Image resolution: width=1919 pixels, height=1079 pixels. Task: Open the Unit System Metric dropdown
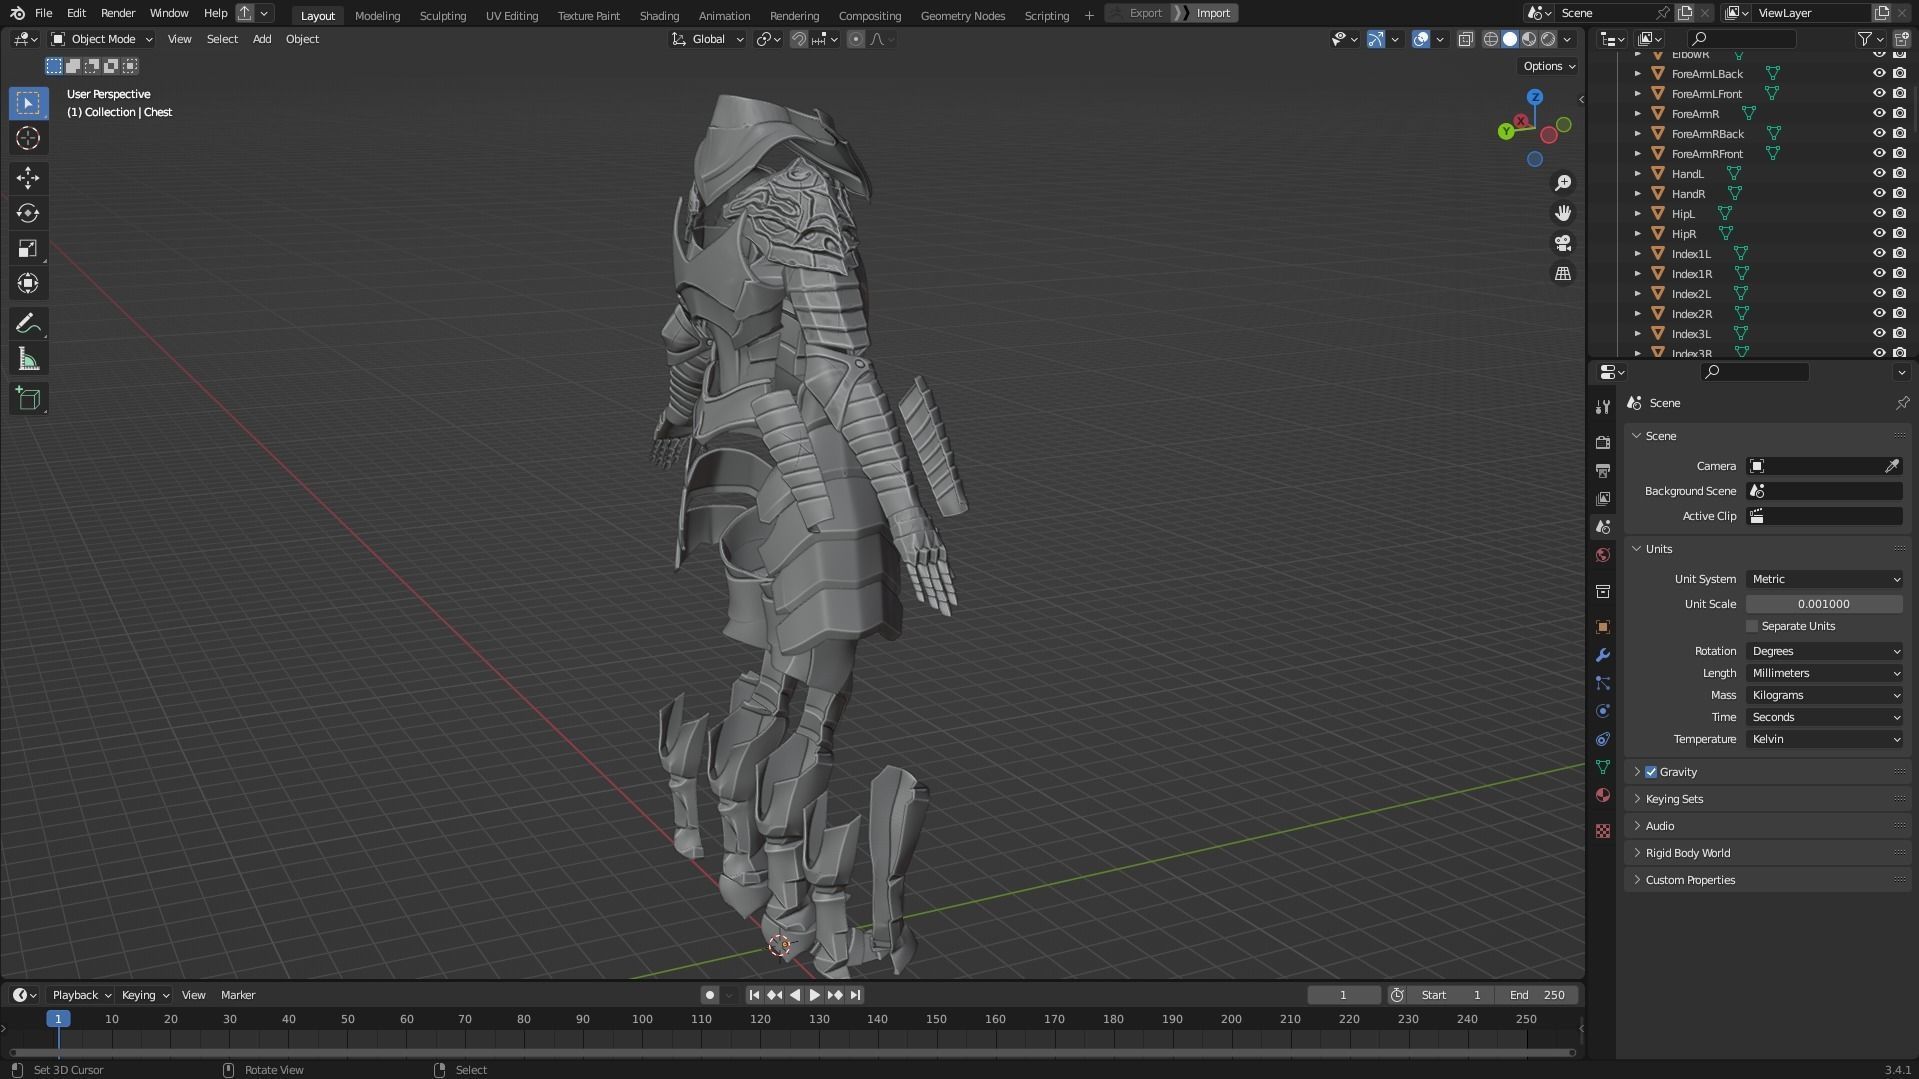pos(1824,579)
